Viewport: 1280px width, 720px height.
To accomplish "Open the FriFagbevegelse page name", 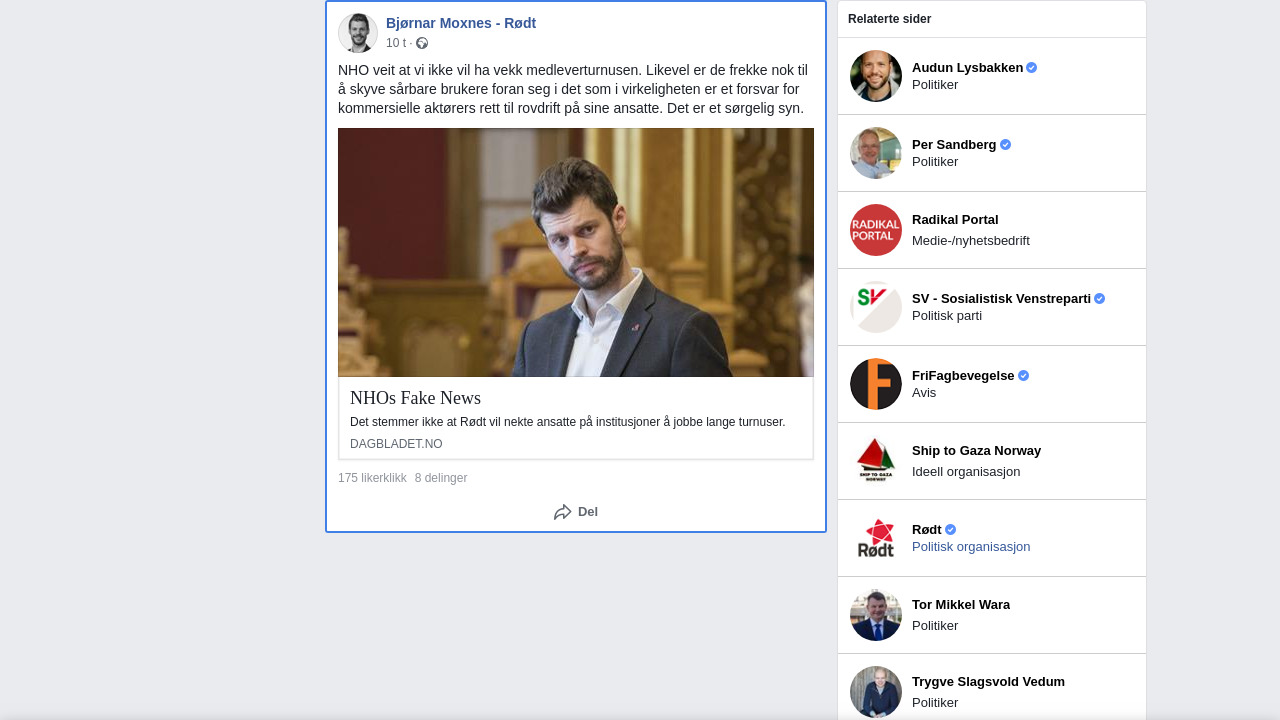I will point(963,376).
